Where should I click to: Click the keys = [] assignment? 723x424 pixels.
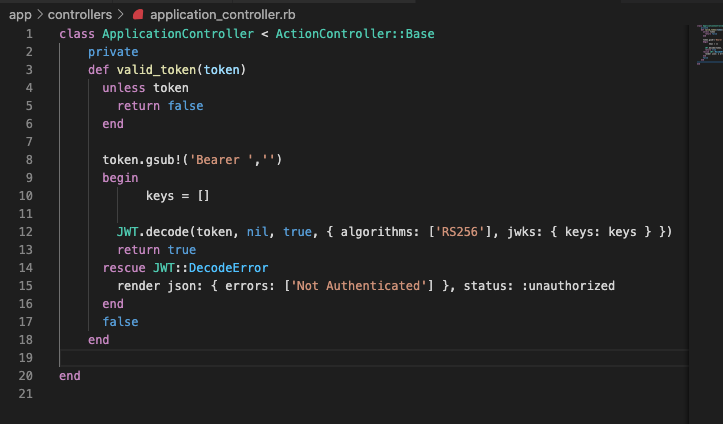tap(178, 196)
